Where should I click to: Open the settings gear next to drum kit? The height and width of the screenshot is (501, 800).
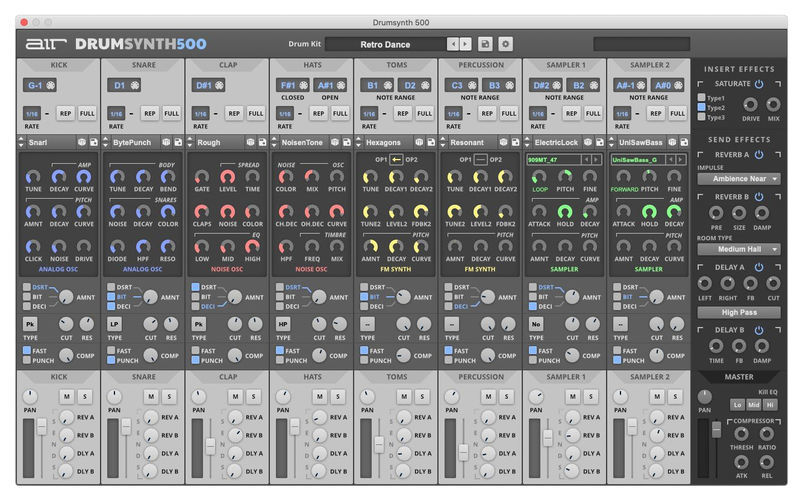(x=505, y=44)
